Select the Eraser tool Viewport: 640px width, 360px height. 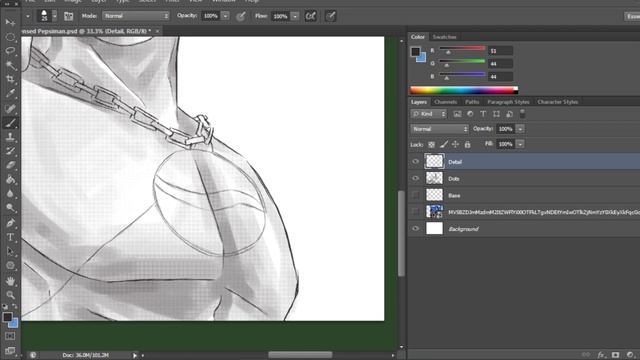[x=10, y=165]
